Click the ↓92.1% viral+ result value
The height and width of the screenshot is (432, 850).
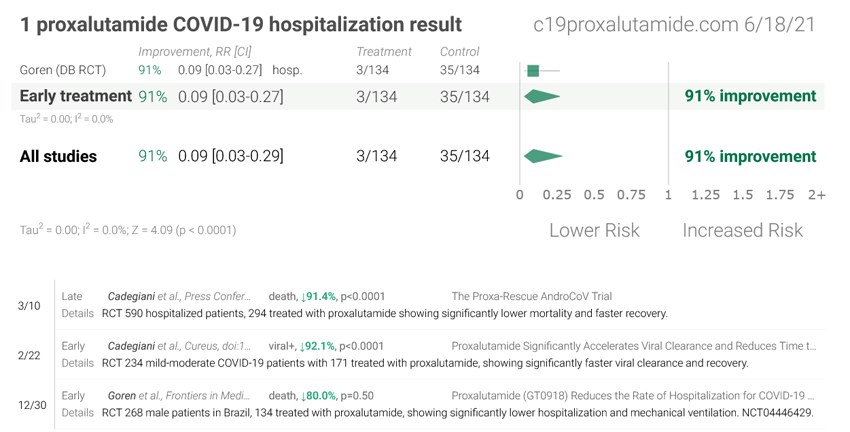tap(318, 346)
